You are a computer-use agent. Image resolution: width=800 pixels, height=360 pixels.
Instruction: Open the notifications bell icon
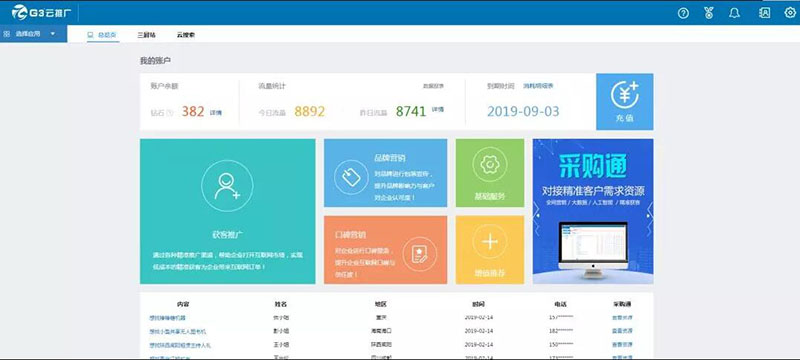pos(734,13)
